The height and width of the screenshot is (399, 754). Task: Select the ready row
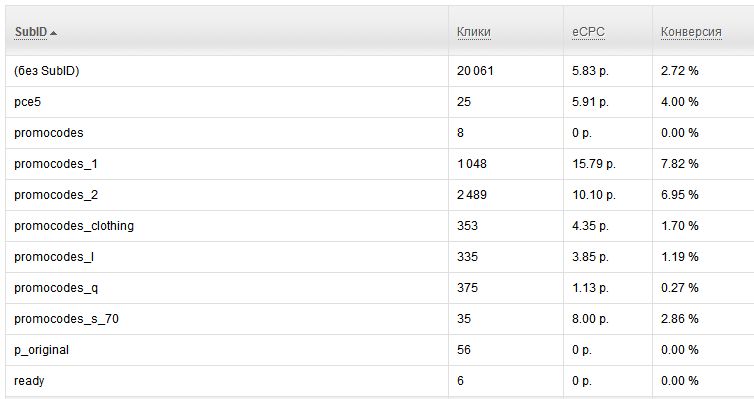pyautogui.click(x=379, y=381)
